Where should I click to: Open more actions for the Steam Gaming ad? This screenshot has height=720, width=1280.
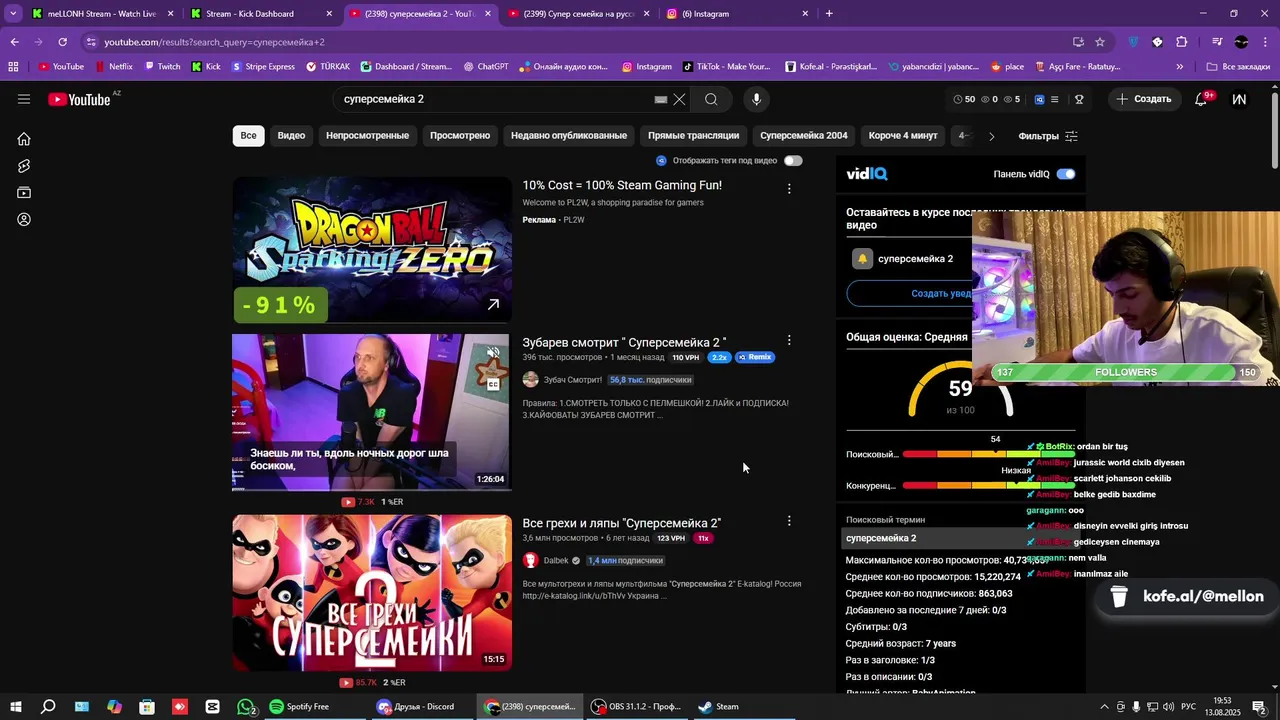789,188
